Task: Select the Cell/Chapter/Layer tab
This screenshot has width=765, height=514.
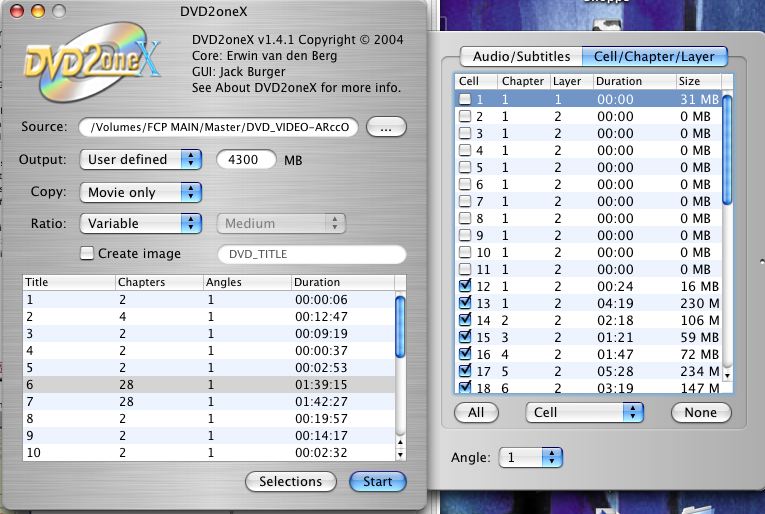Action: 654,57
